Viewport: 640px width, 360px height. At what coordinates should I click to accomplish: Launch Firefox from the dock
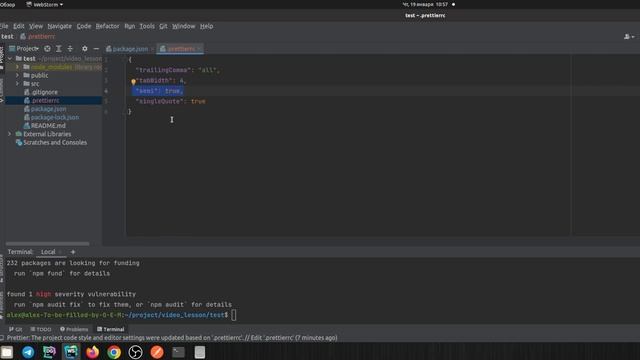(93, 352)
